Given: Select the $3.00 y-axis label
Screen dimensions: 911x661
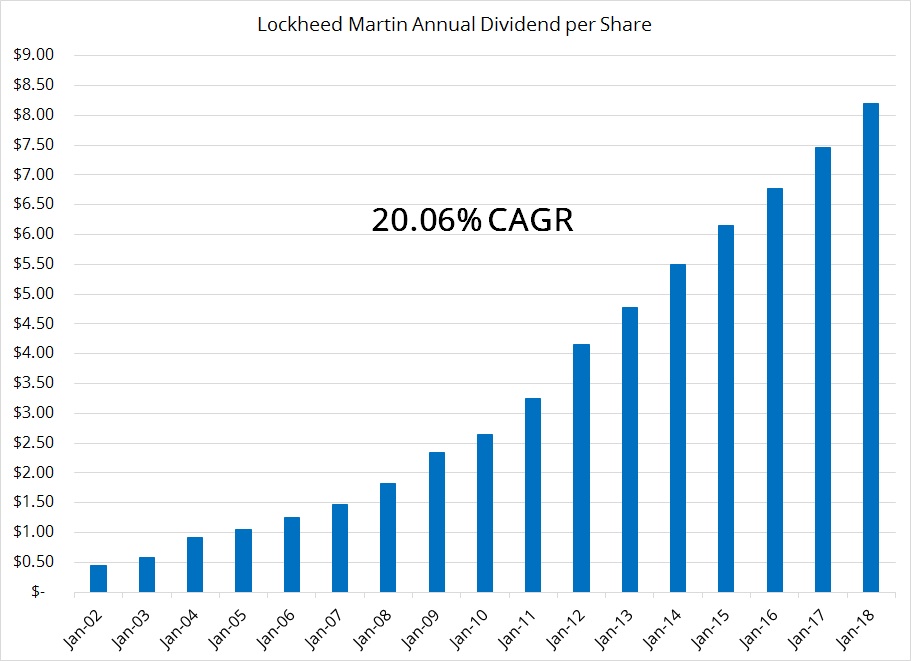Looking at the screenshot, I should [x=34, y=412].
